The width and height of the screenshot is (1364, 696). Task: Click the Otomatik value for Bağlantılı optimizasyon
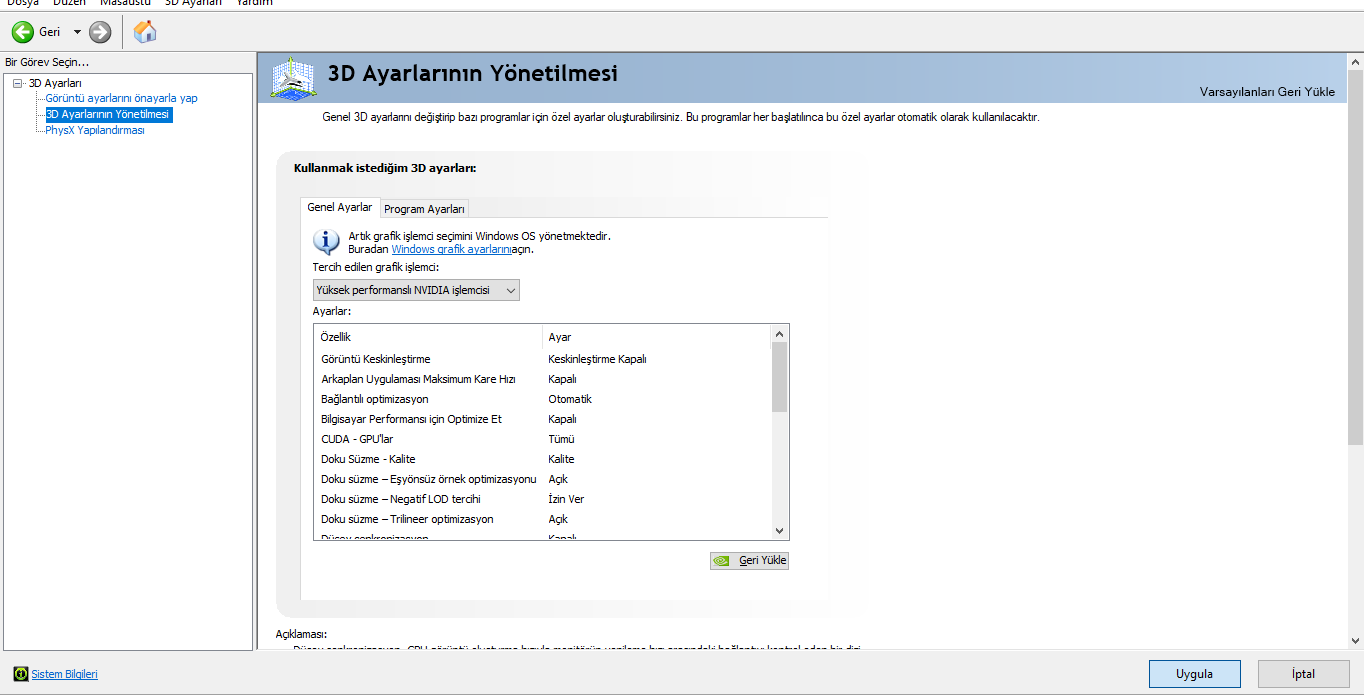click(x=570, y=399)
